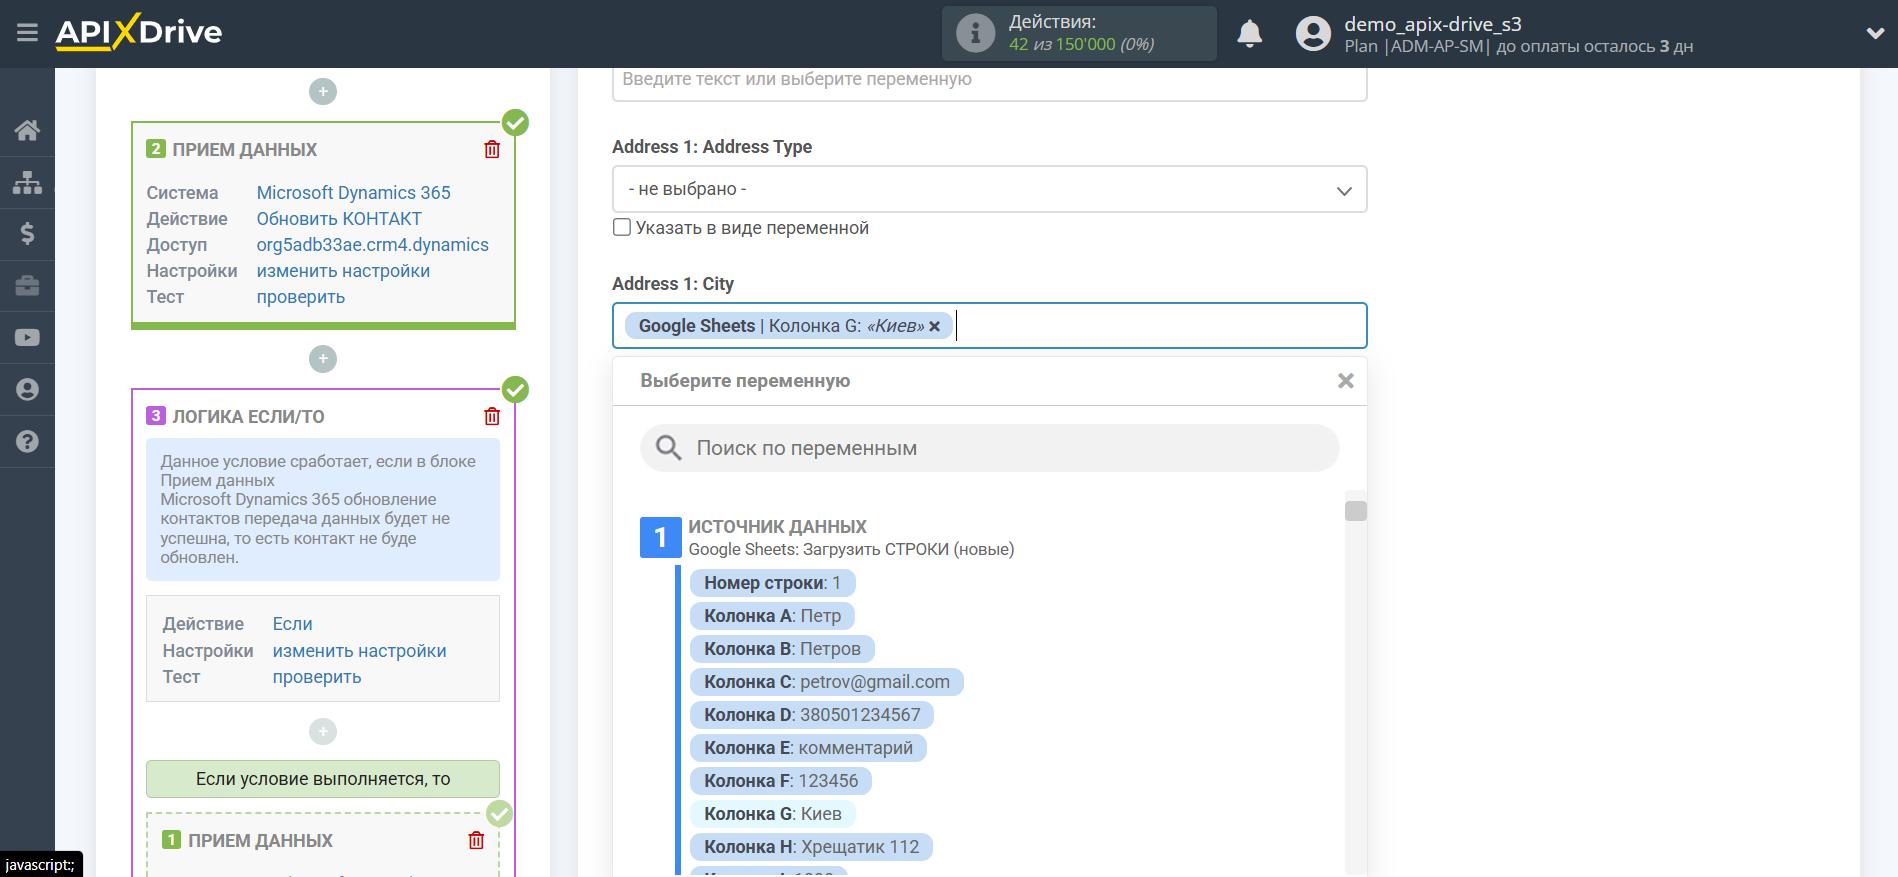
Task: Click the user avatar icon
Action: [x=1313, y=34]
